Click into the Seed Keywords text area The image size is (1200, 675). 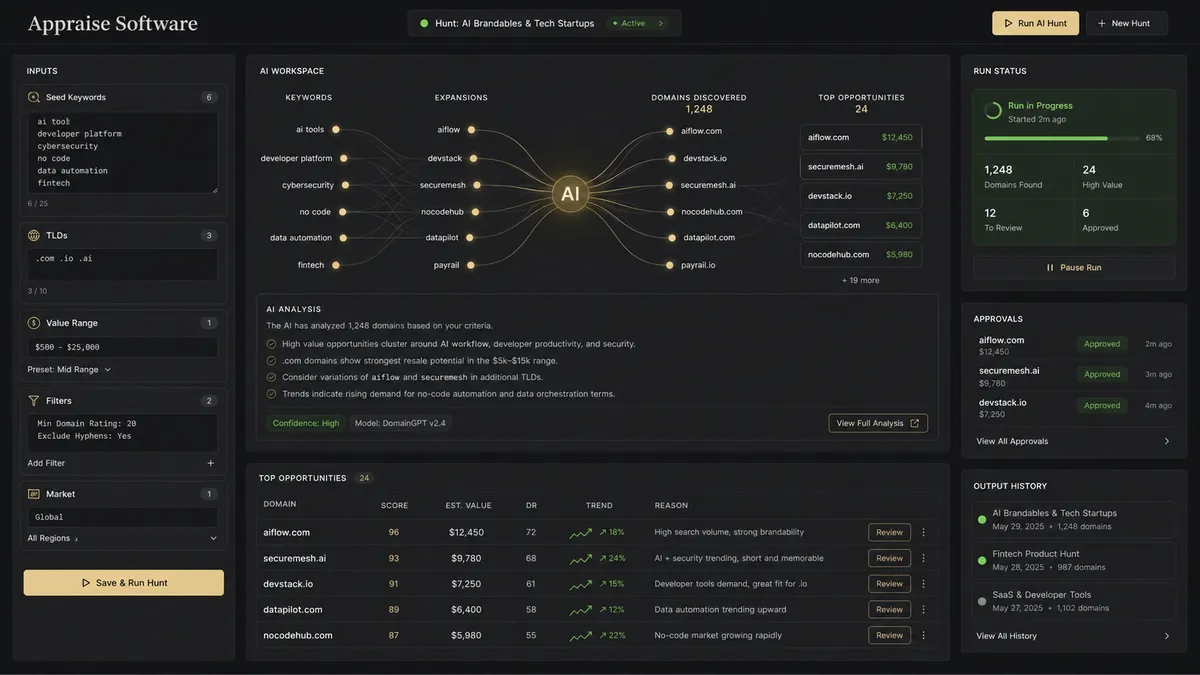(x=122, y=152)
